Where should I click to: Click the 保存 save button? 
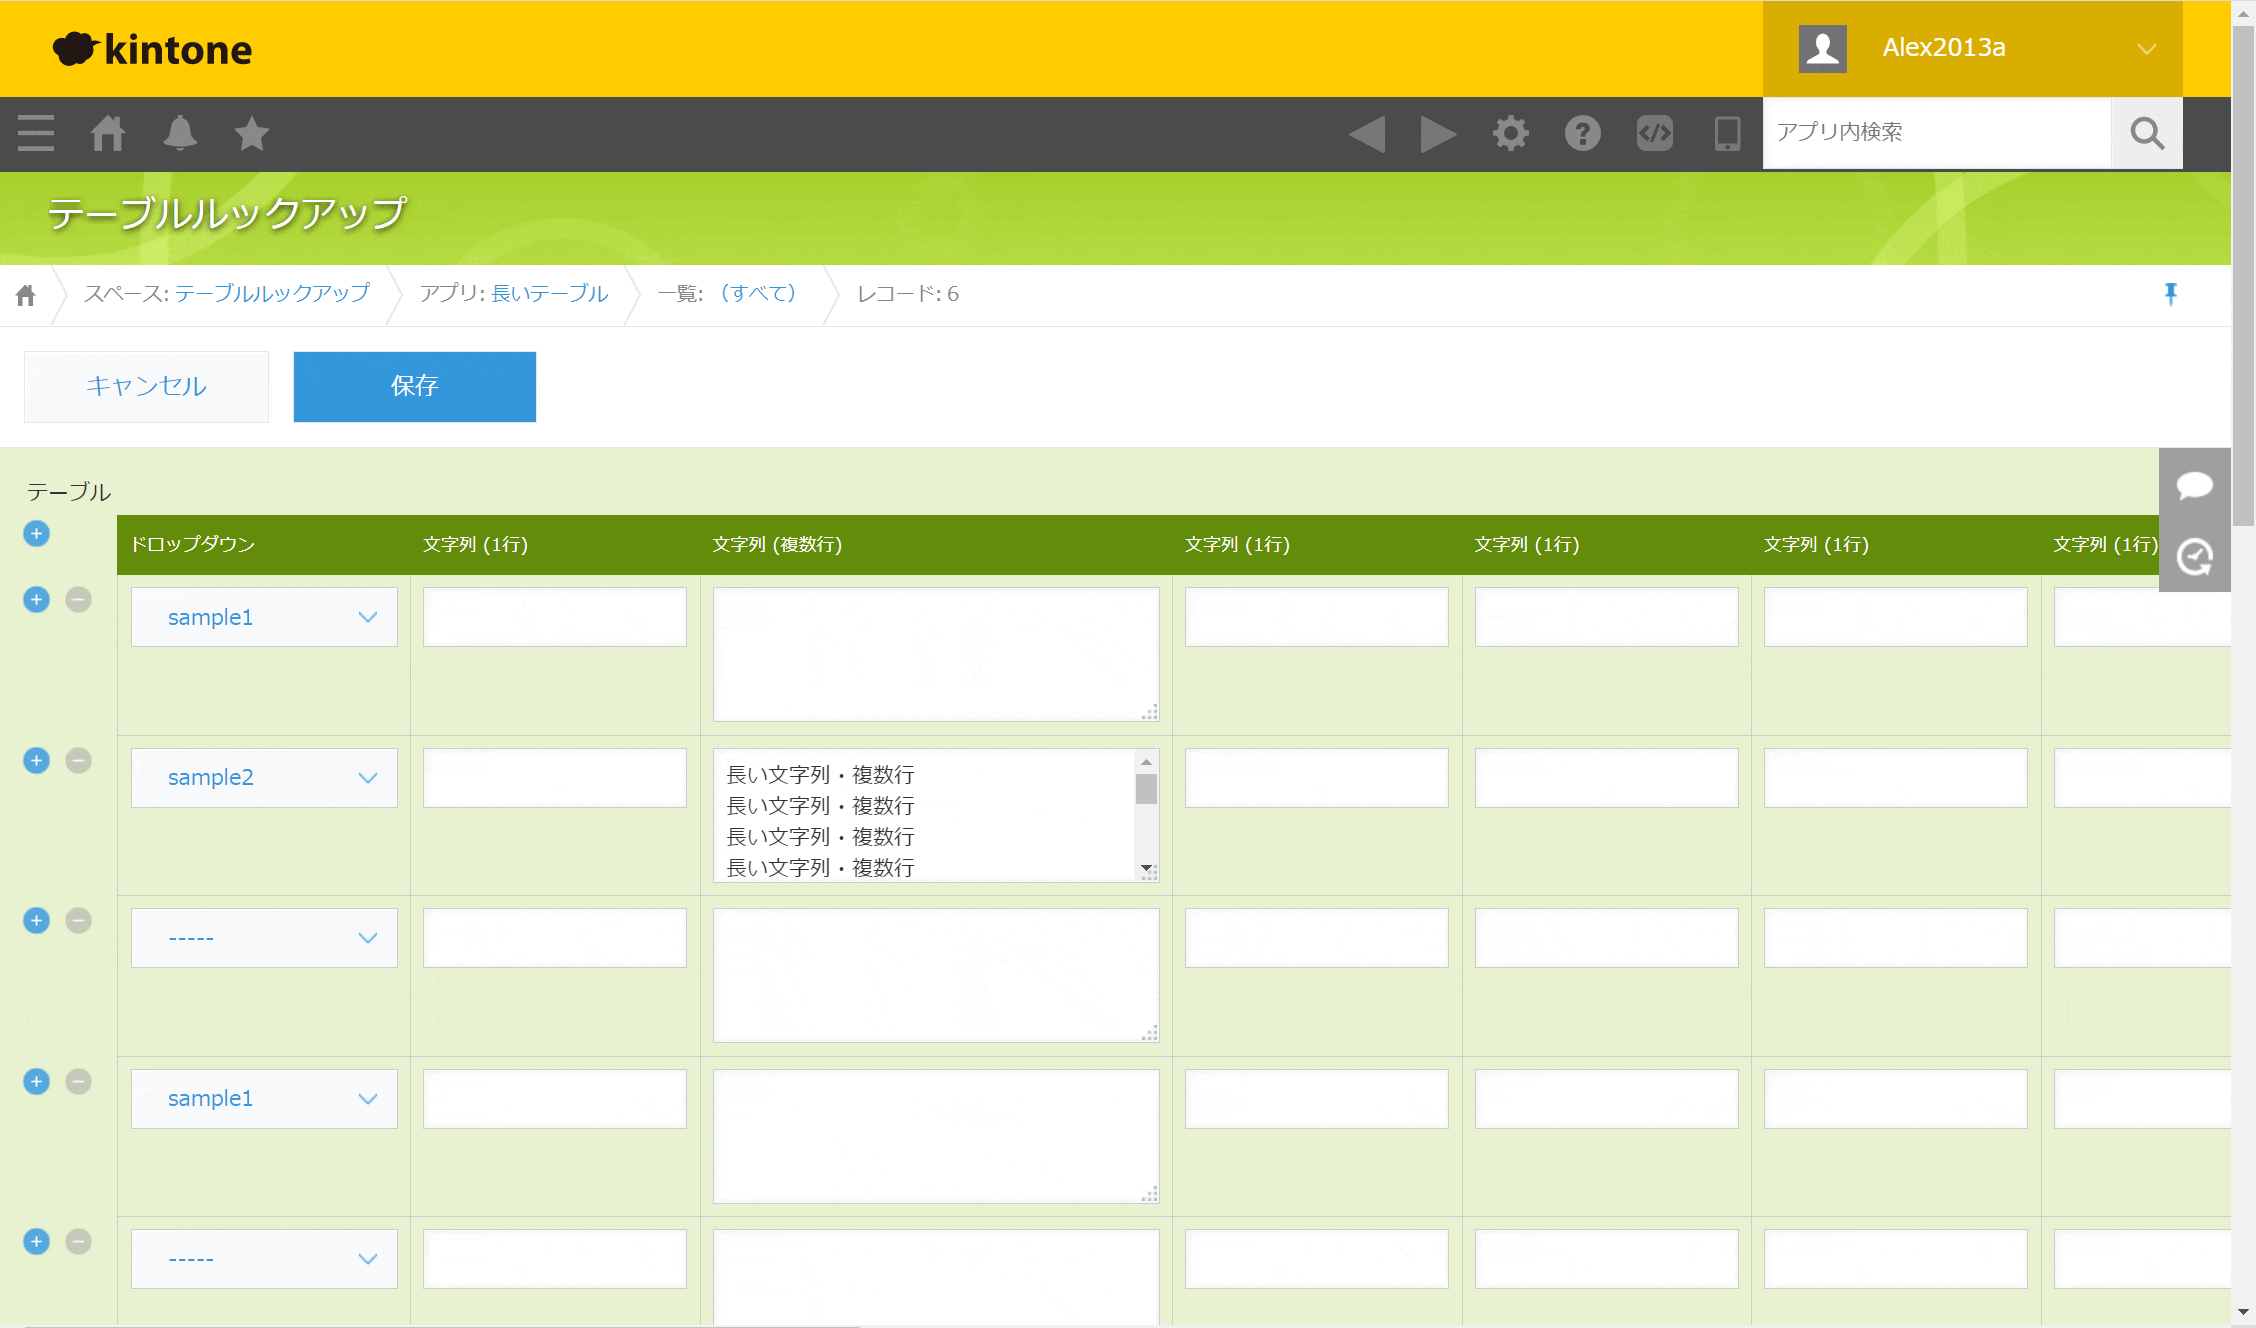(414, 386)
